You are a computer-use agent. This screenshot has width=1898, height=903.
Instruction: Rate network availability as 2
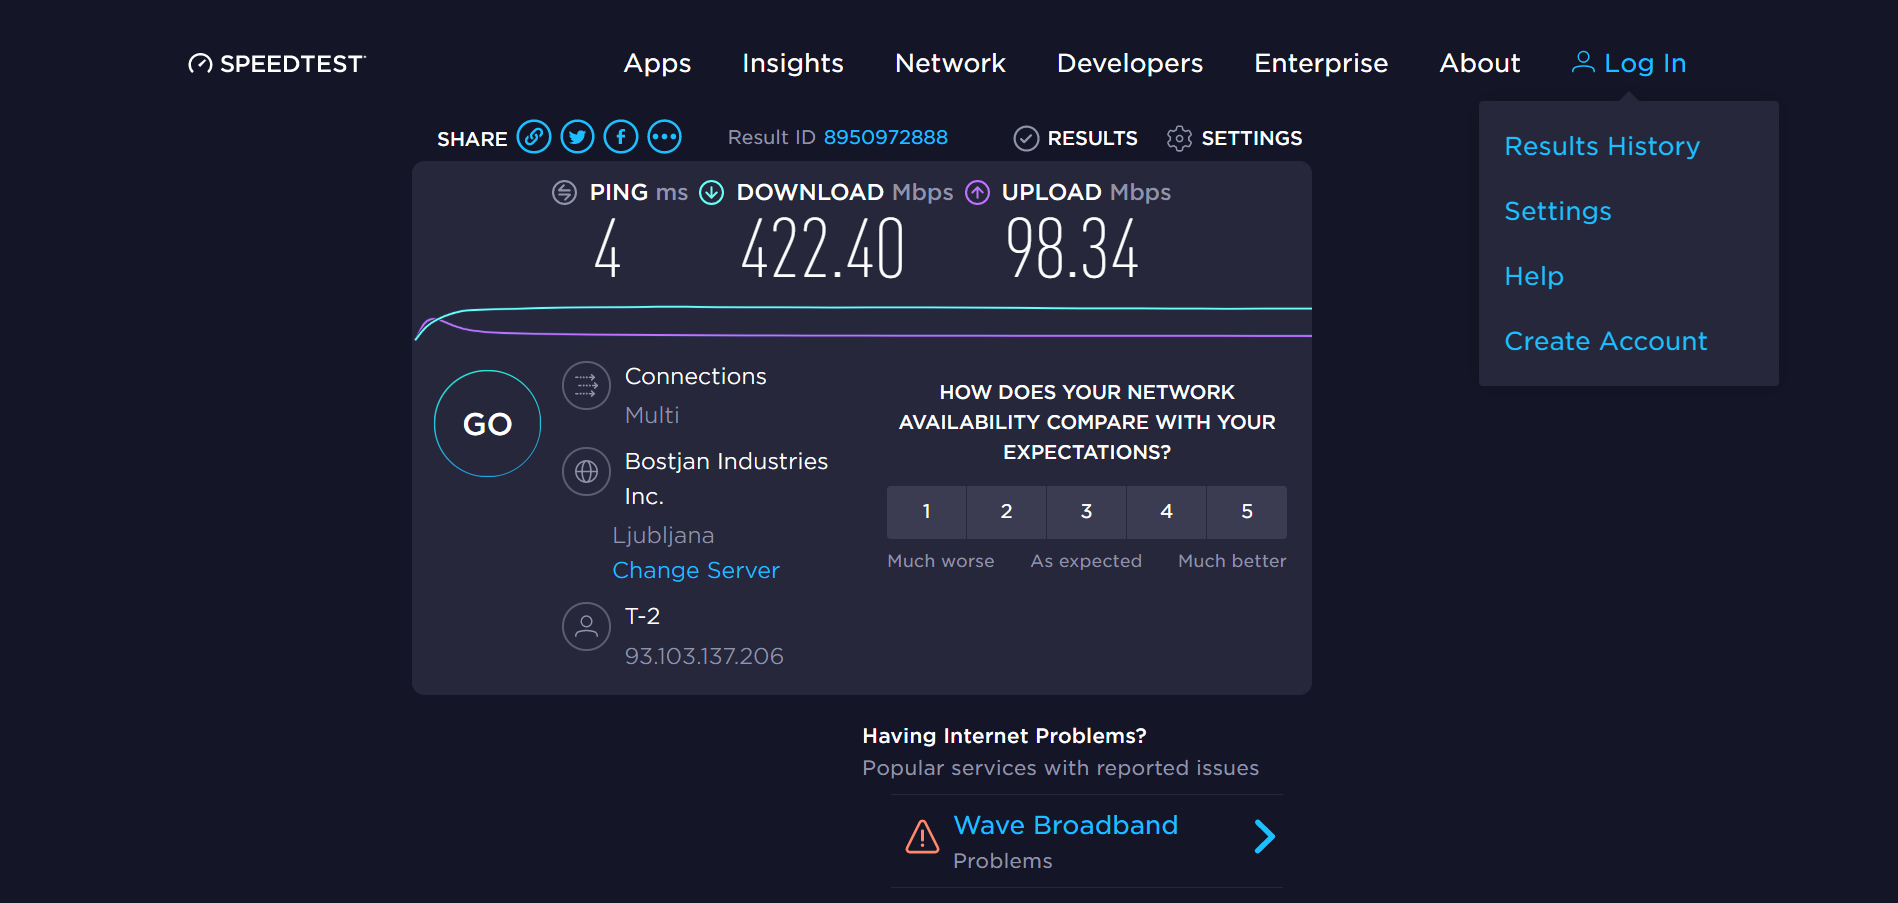point(1006,512)
